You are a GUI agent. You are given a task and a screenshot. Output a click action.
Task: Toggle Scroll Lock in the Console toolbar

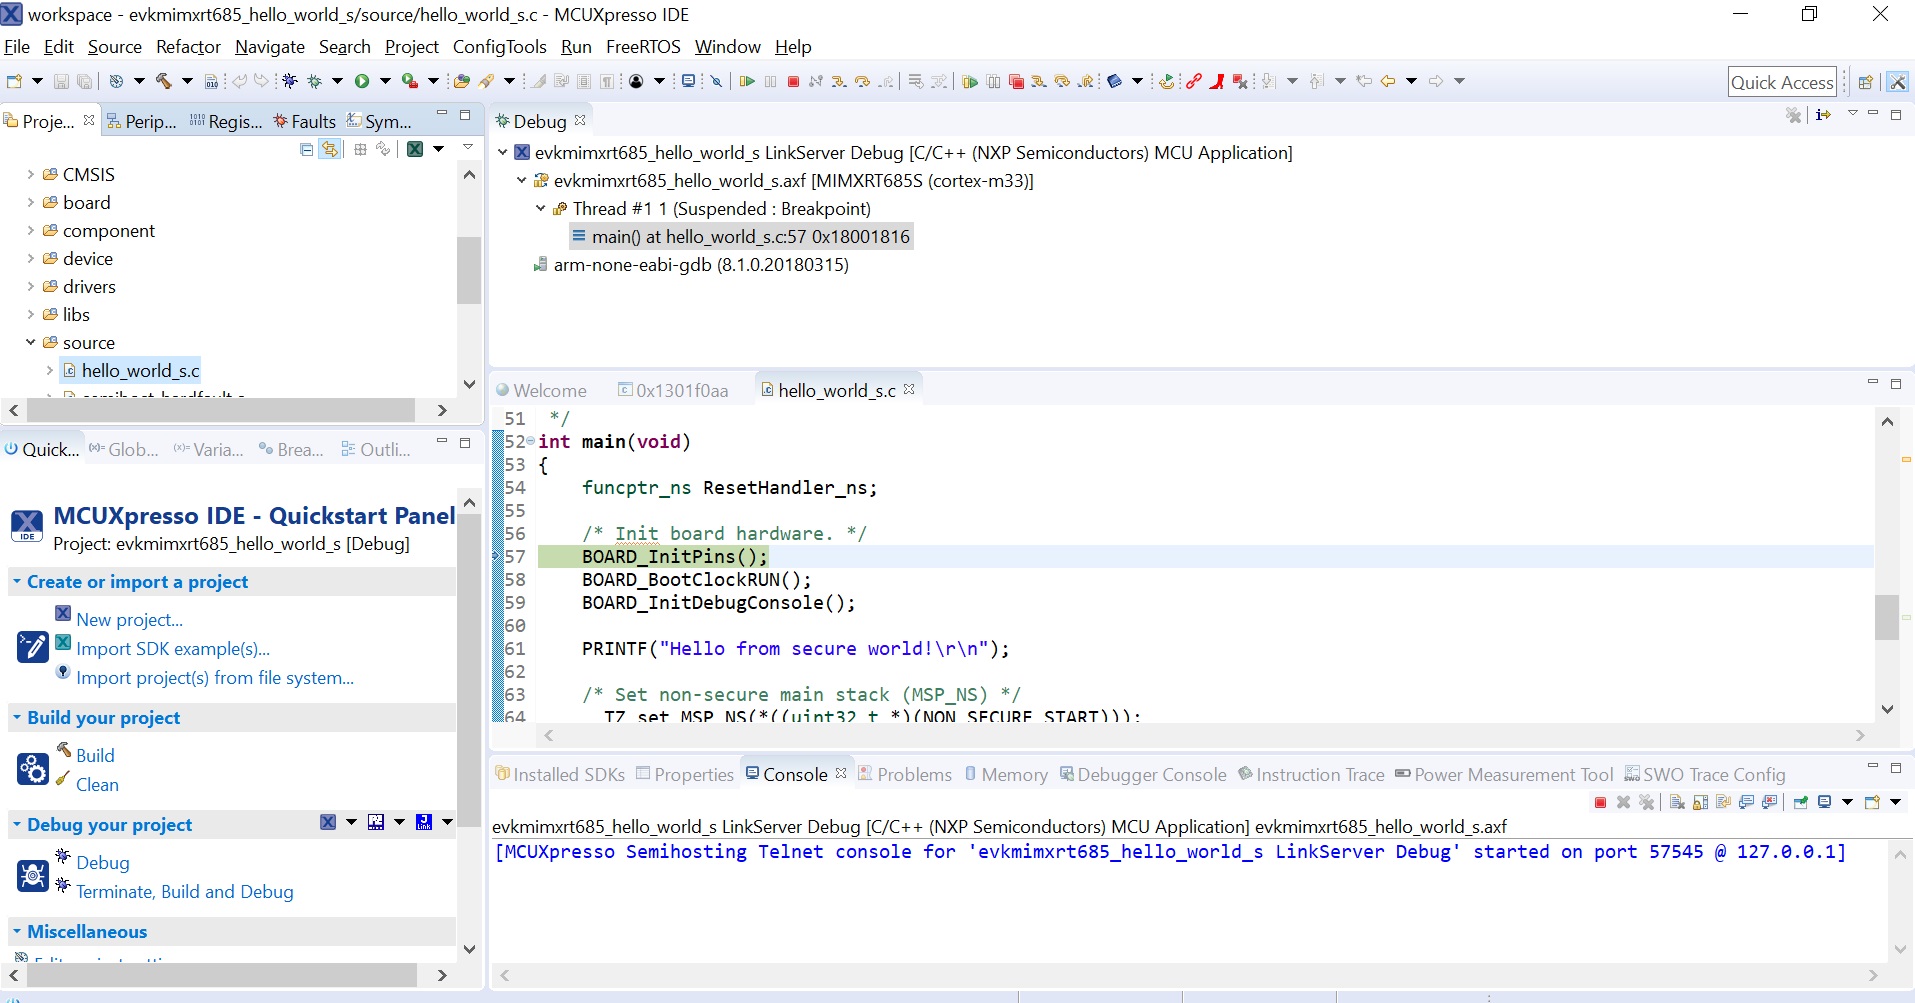(x=1700, y=802)
